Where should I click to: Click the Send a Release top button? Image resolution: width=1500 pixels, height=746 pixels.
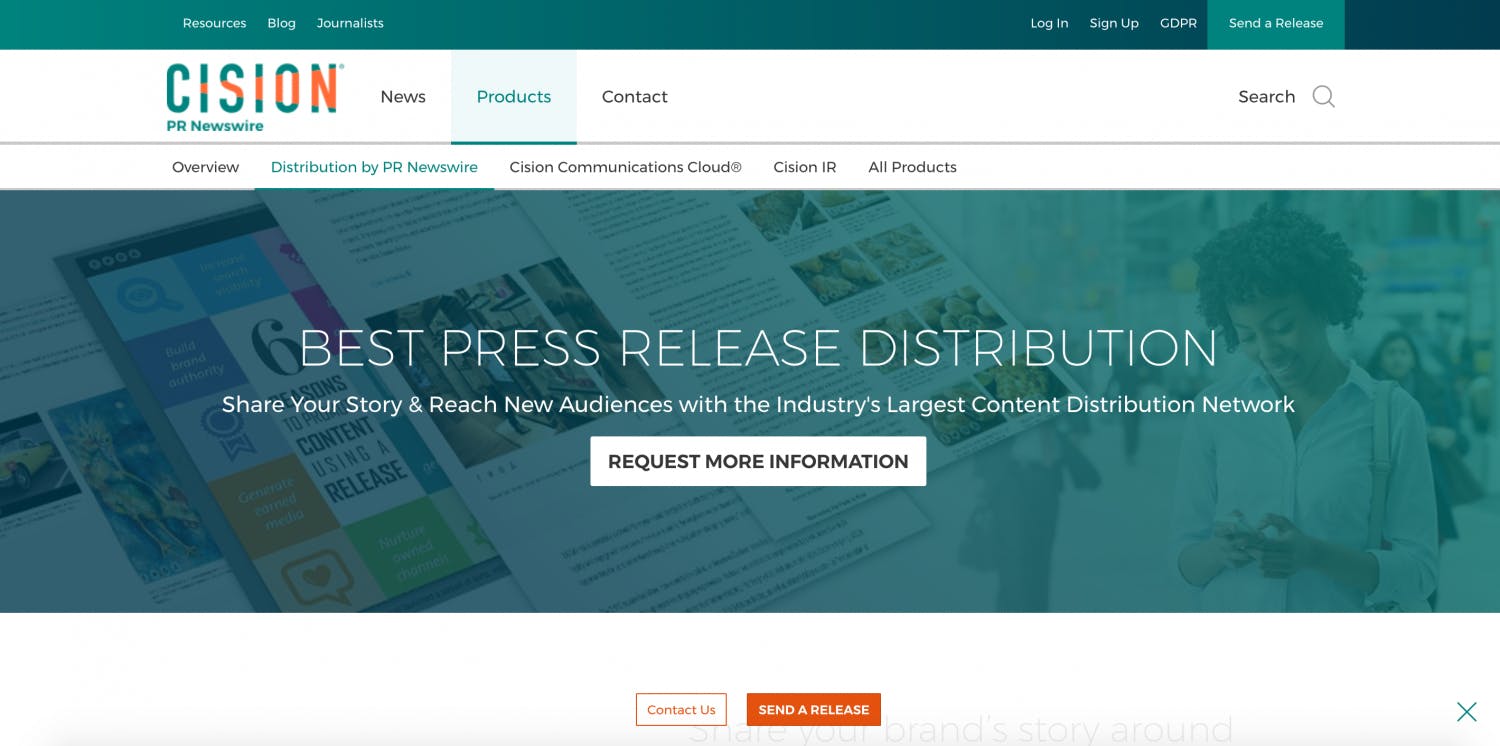[1276, 24]
